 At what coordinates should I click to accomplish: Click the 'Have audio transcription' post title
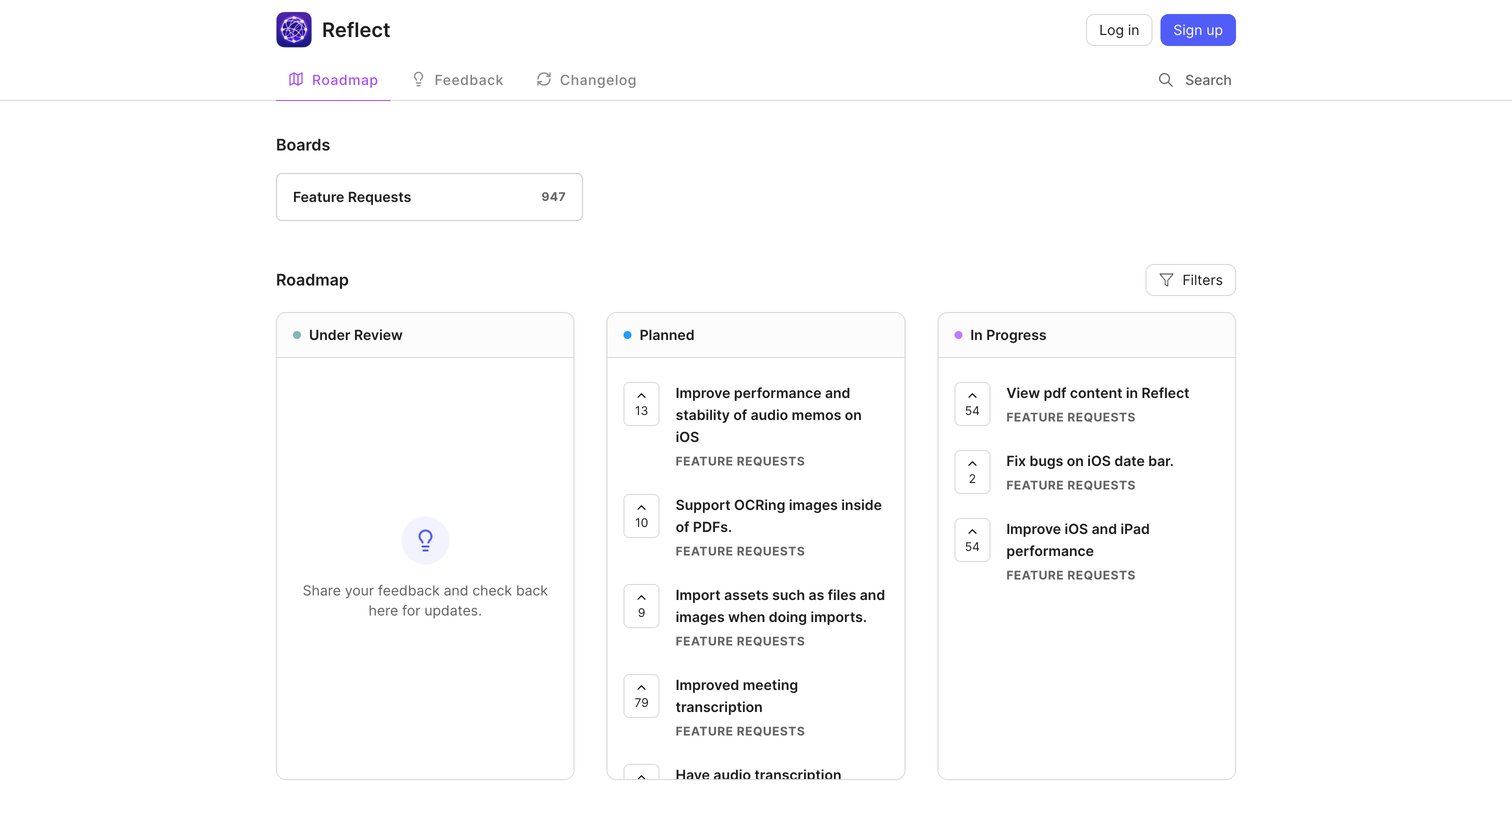pos(758,774)
